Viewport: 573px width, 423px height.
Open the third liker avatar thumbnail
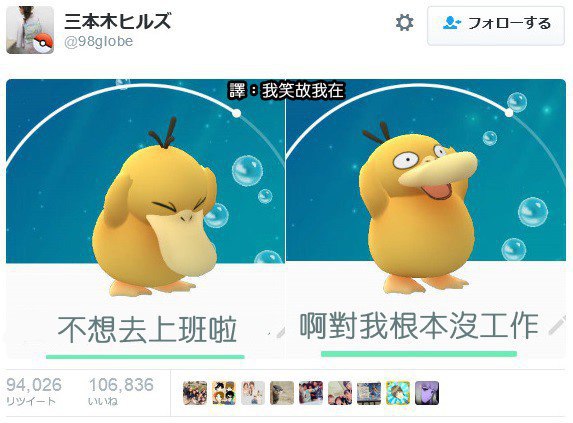253,393
